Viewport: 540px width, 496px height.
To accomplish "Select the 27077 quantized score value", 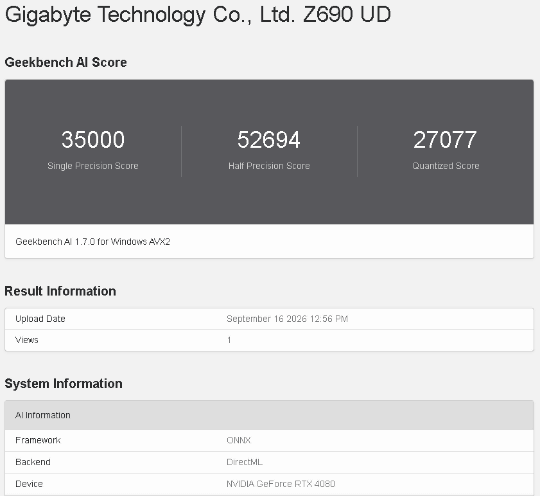I will [x=445, y=140].
